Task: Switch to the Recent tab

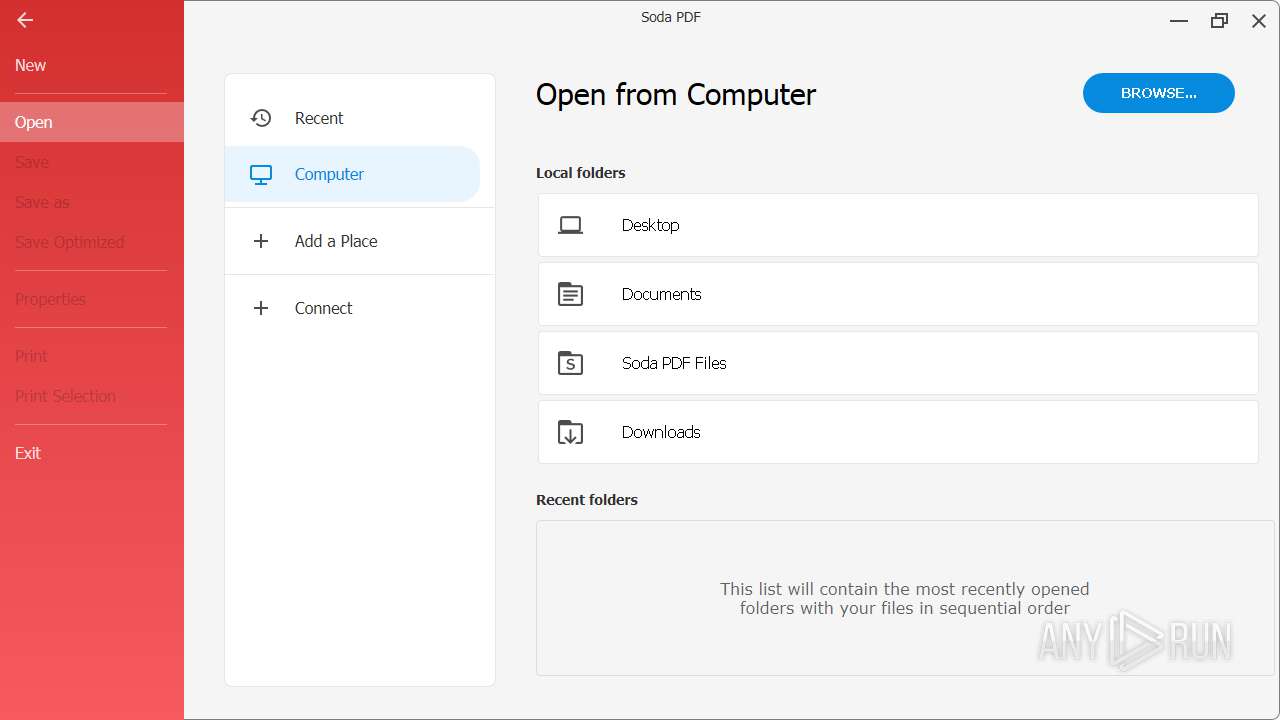Action: click(352, 118)
